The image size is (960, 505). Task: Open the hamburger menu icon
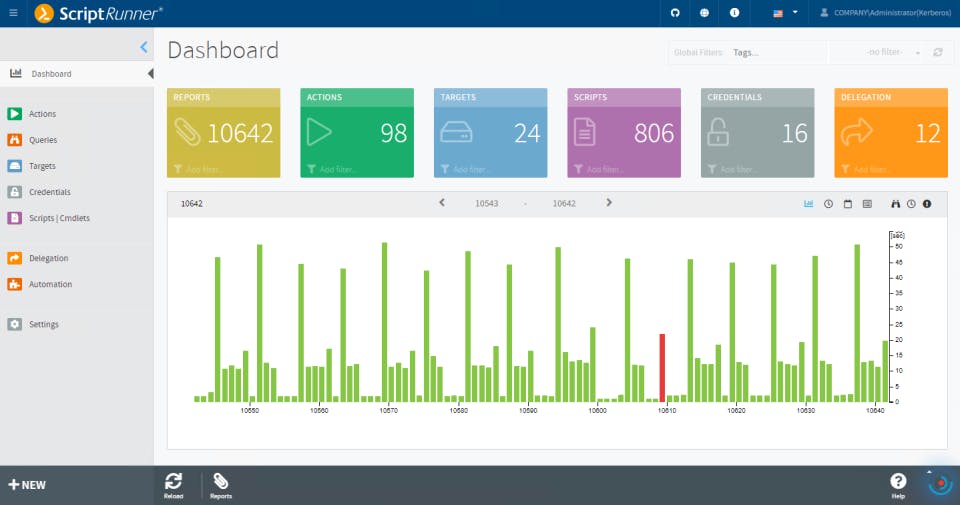click(x=13, y=13)
